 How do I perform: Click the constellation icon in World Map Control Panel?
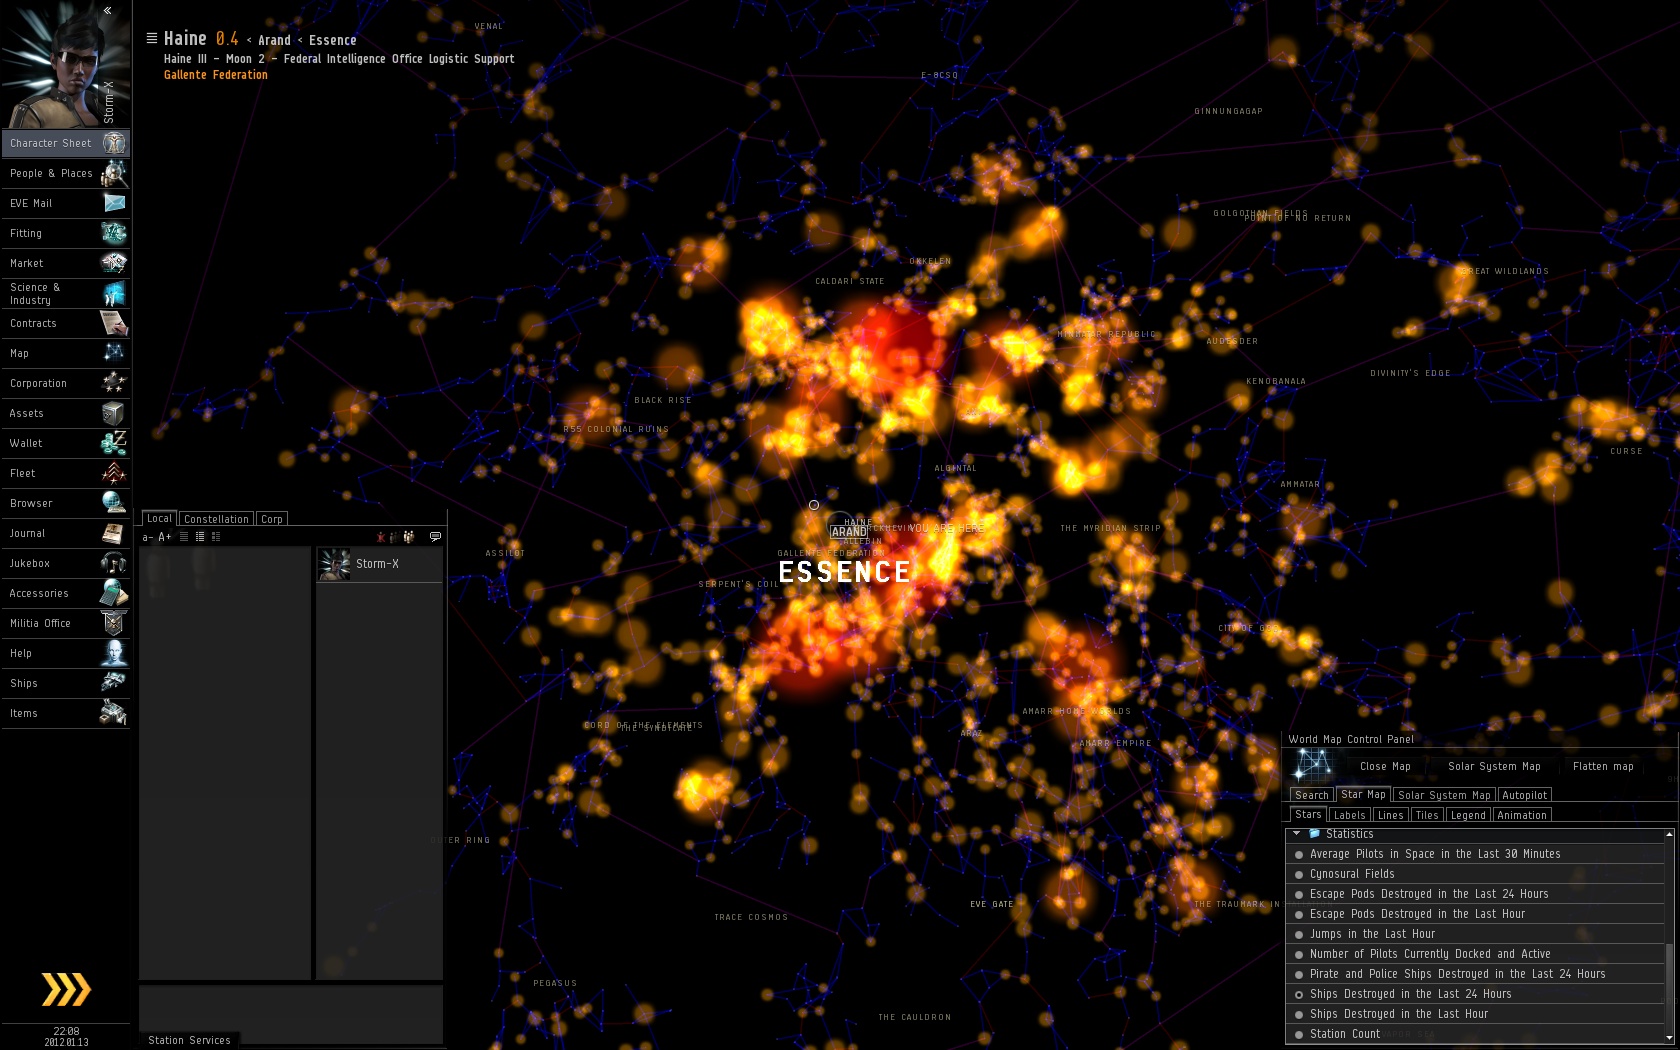point(1313,766)
